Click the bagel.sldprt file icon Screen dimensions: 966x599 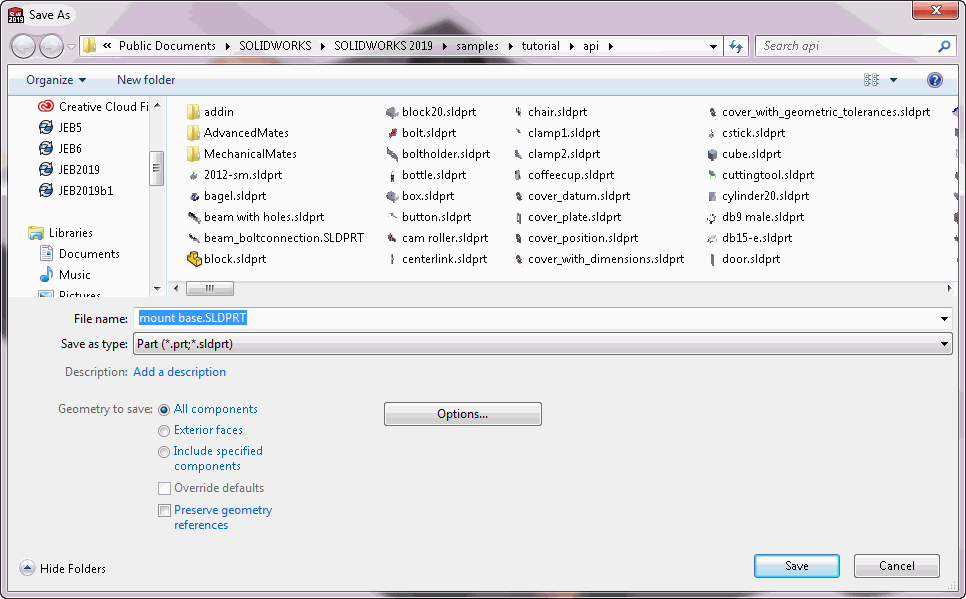[194, 196]
